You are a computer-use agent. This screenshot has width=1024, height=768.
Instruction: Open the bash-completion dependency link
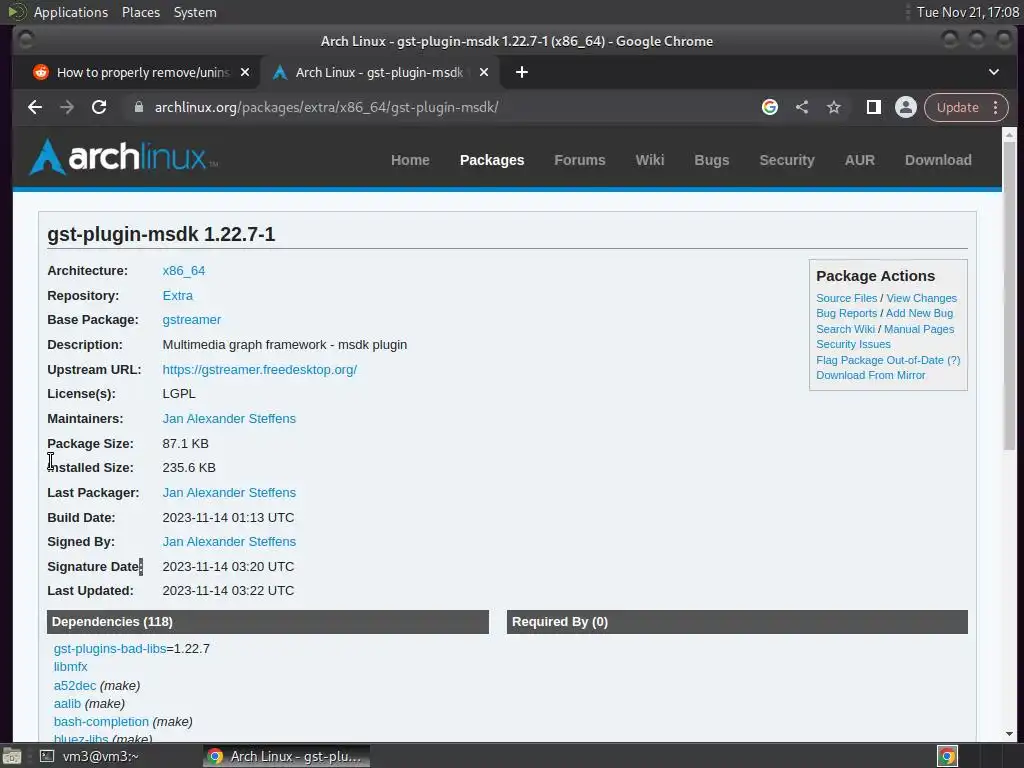101,722
